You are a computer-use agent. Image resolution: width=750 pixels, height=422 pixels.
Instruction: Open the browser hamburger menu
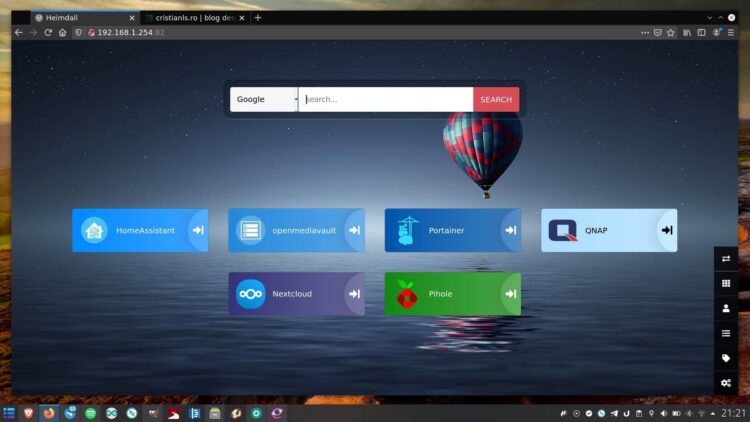tap(731, 33)
